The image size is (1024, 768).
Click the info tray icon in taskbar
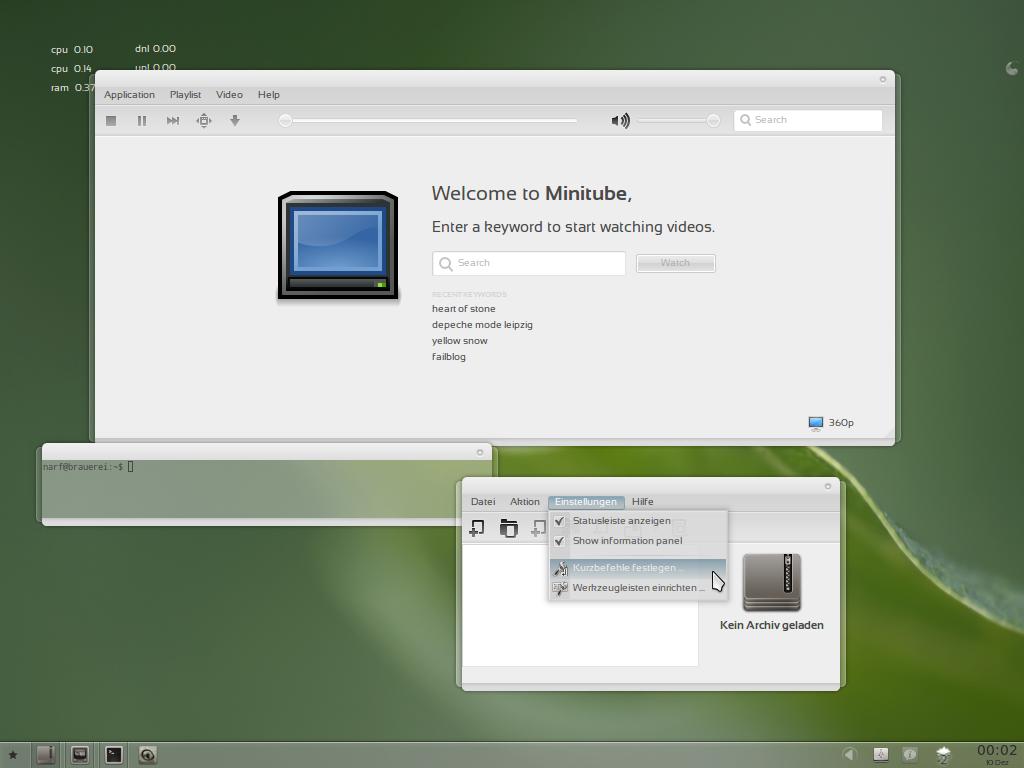click(910, 754)
